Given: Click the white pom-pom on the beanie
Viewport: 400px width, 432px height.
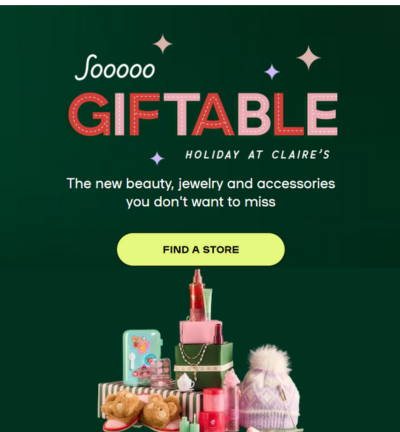Looking at the screenshot, I should (270, 359).
